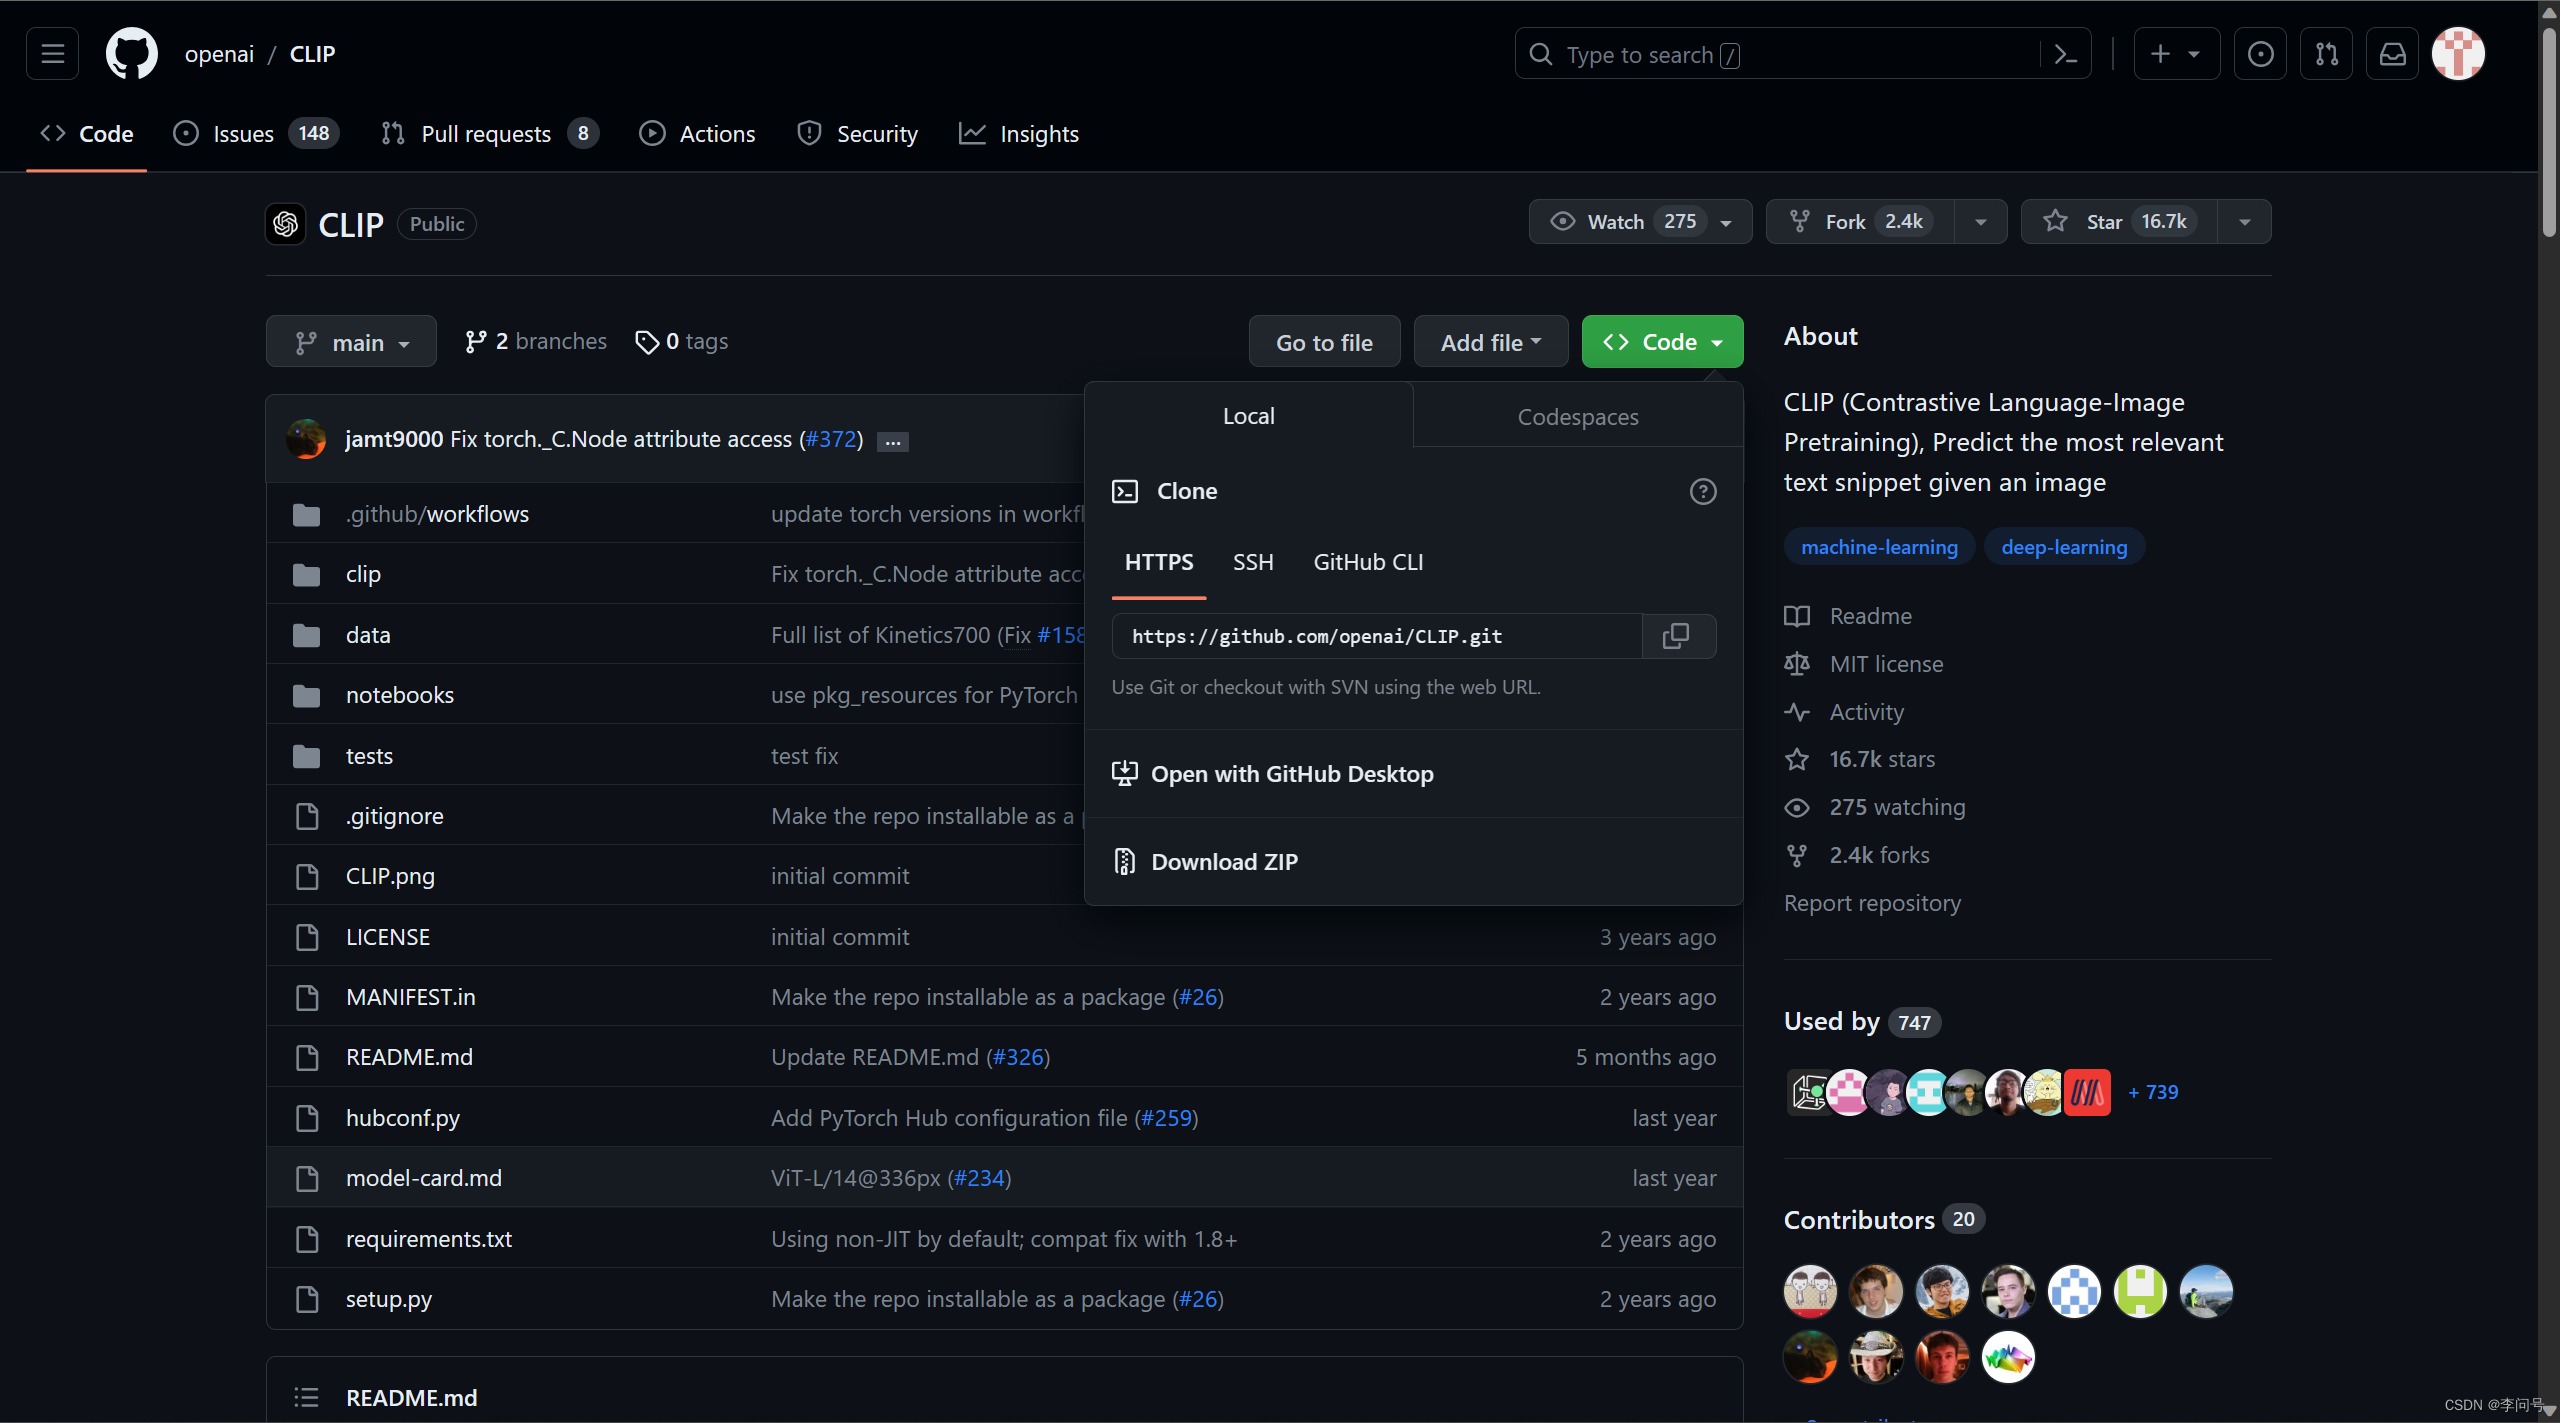2561x1423 pixels.
Task: Toggle Watch notifications dropdown
Action: pos(1727,221)
